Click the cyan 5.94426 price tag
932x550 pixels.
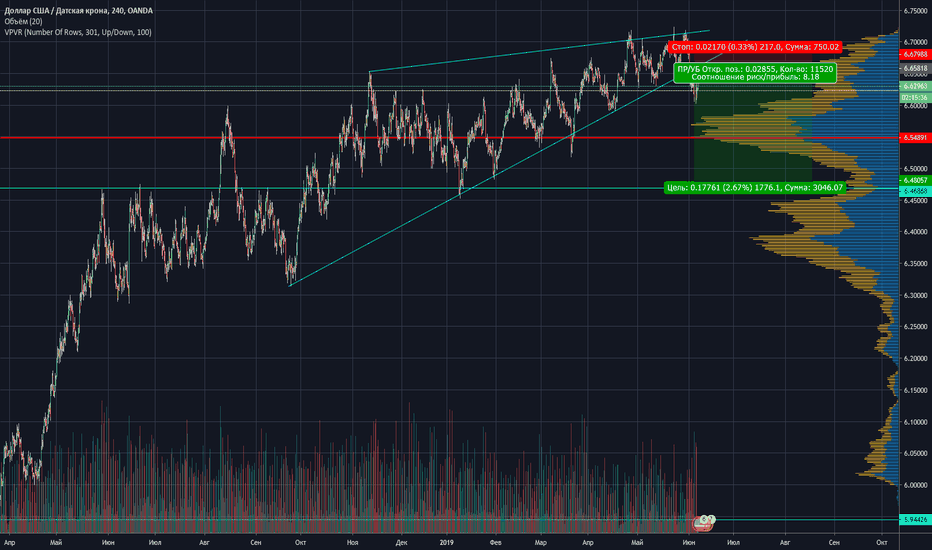pos(915,520)
